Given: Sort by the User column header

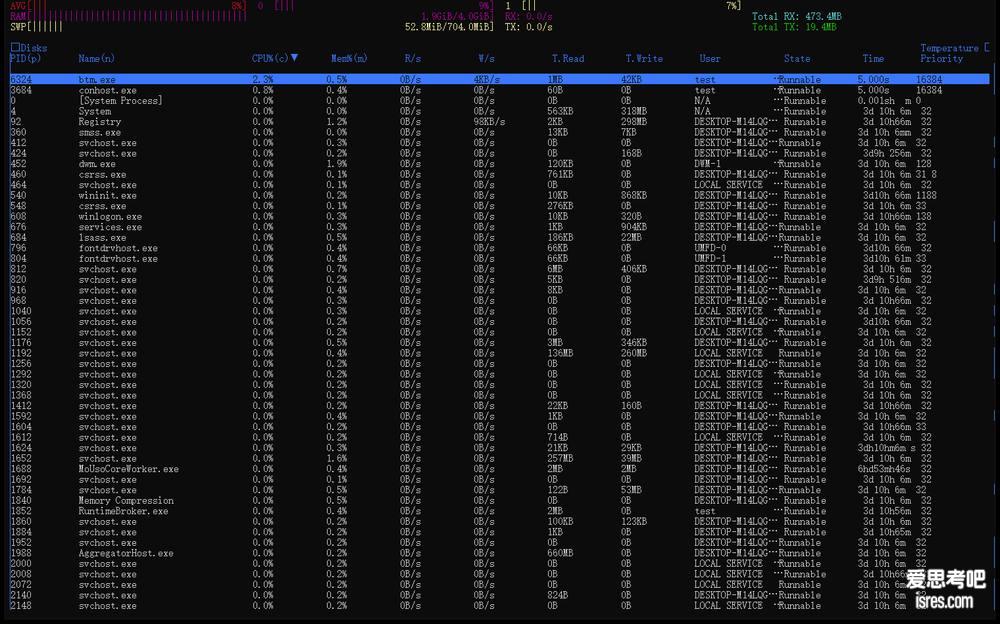Looking at the screenshot, I should 710,59.
